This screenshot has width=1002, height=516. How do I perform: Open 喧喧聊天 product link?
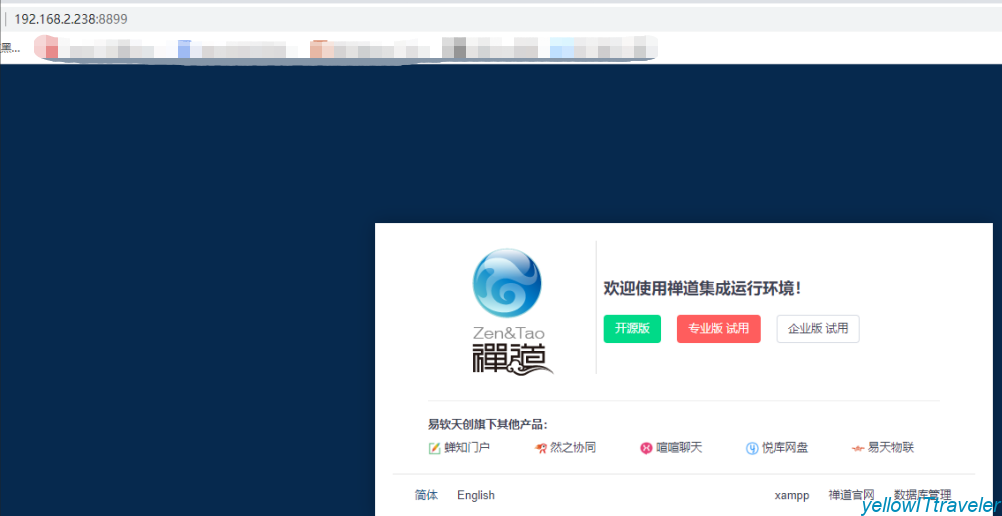679,448
